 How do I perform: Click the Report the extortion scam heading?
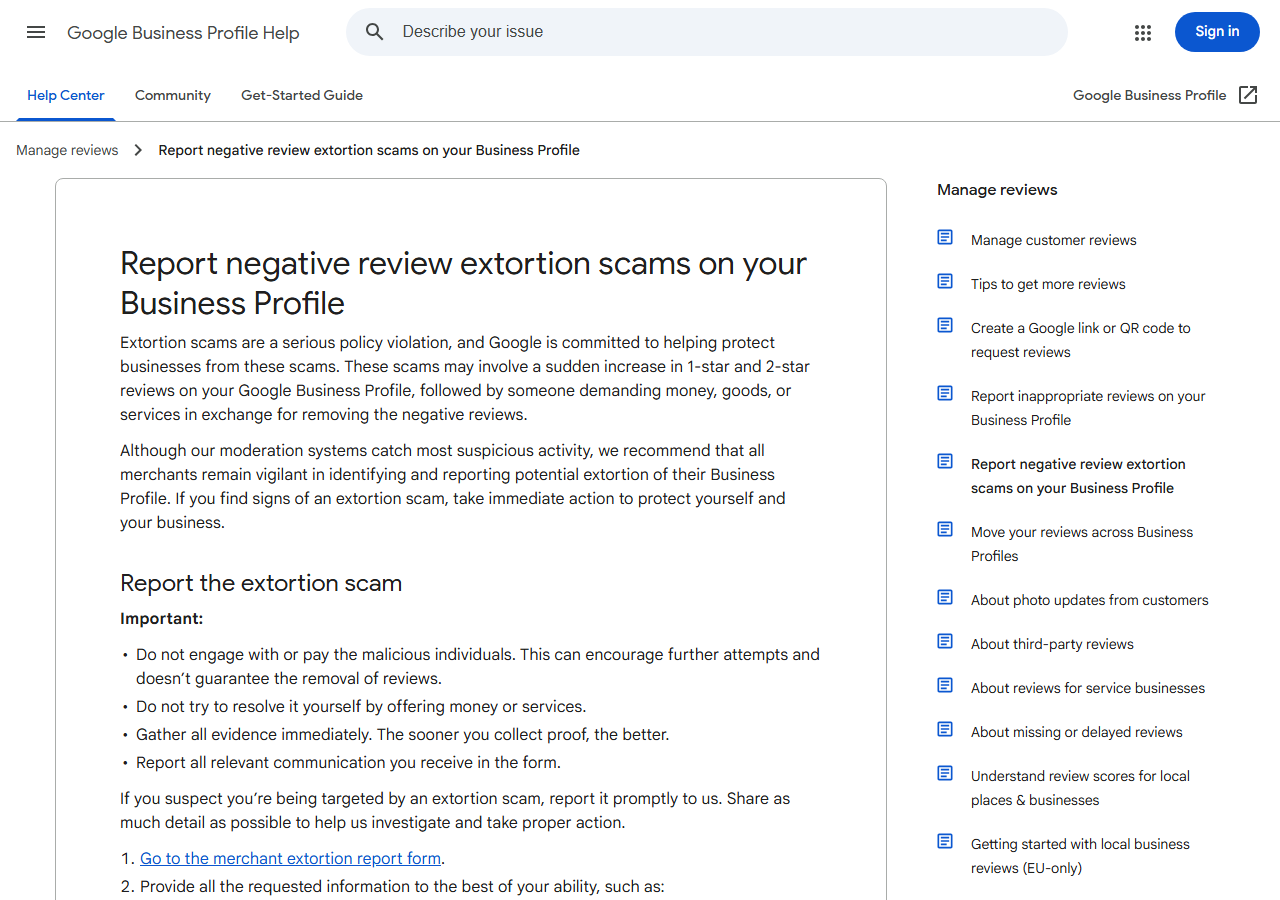(261, 583)
